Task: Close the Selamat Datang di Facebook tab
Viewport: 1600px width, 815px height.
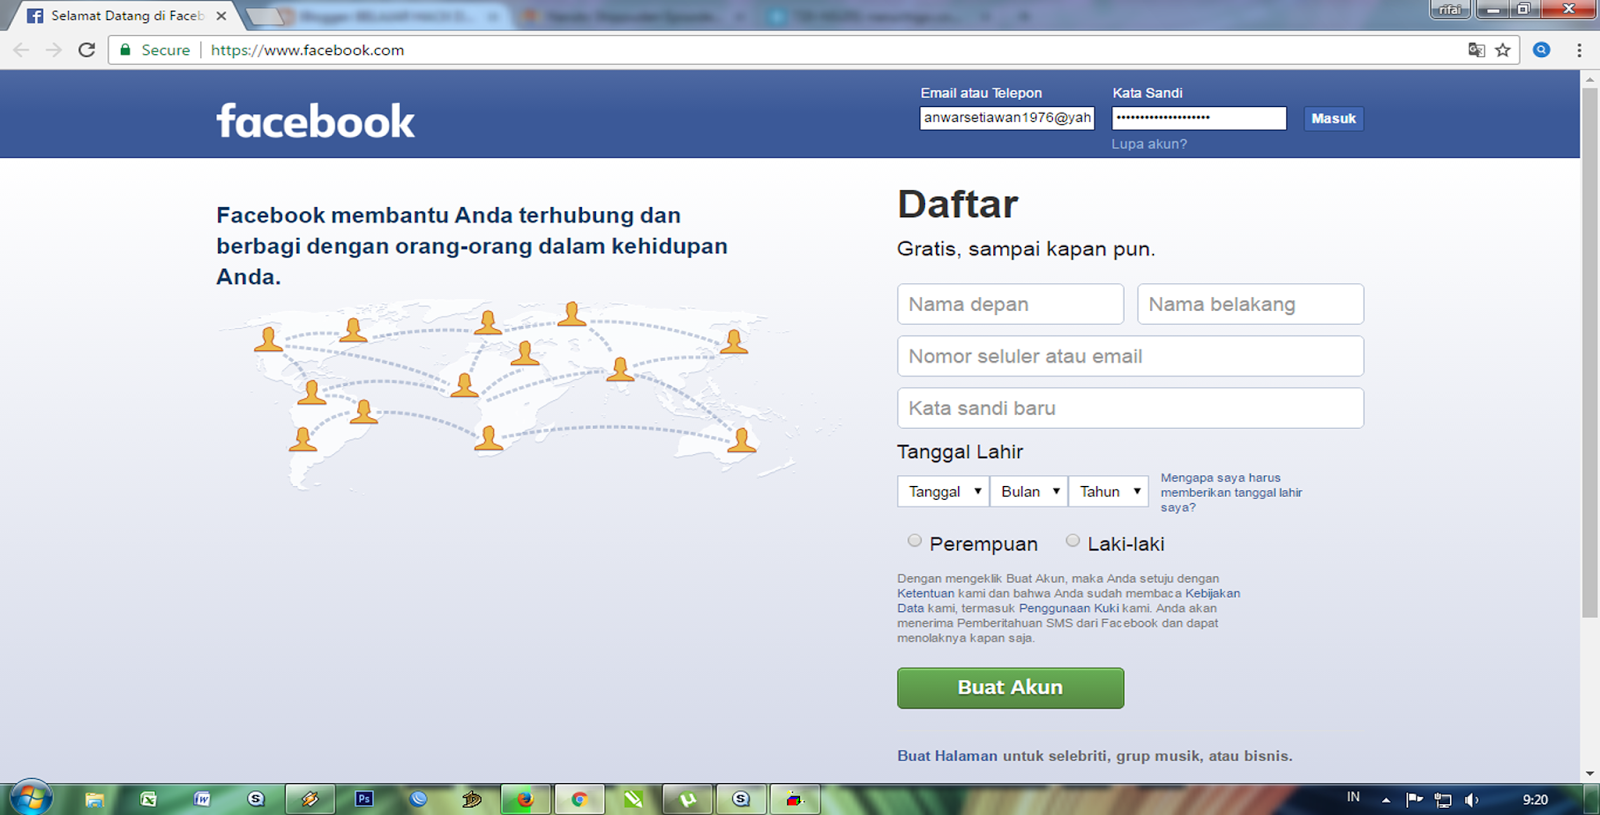Action: pyautogui.click(x=221, y=16)
